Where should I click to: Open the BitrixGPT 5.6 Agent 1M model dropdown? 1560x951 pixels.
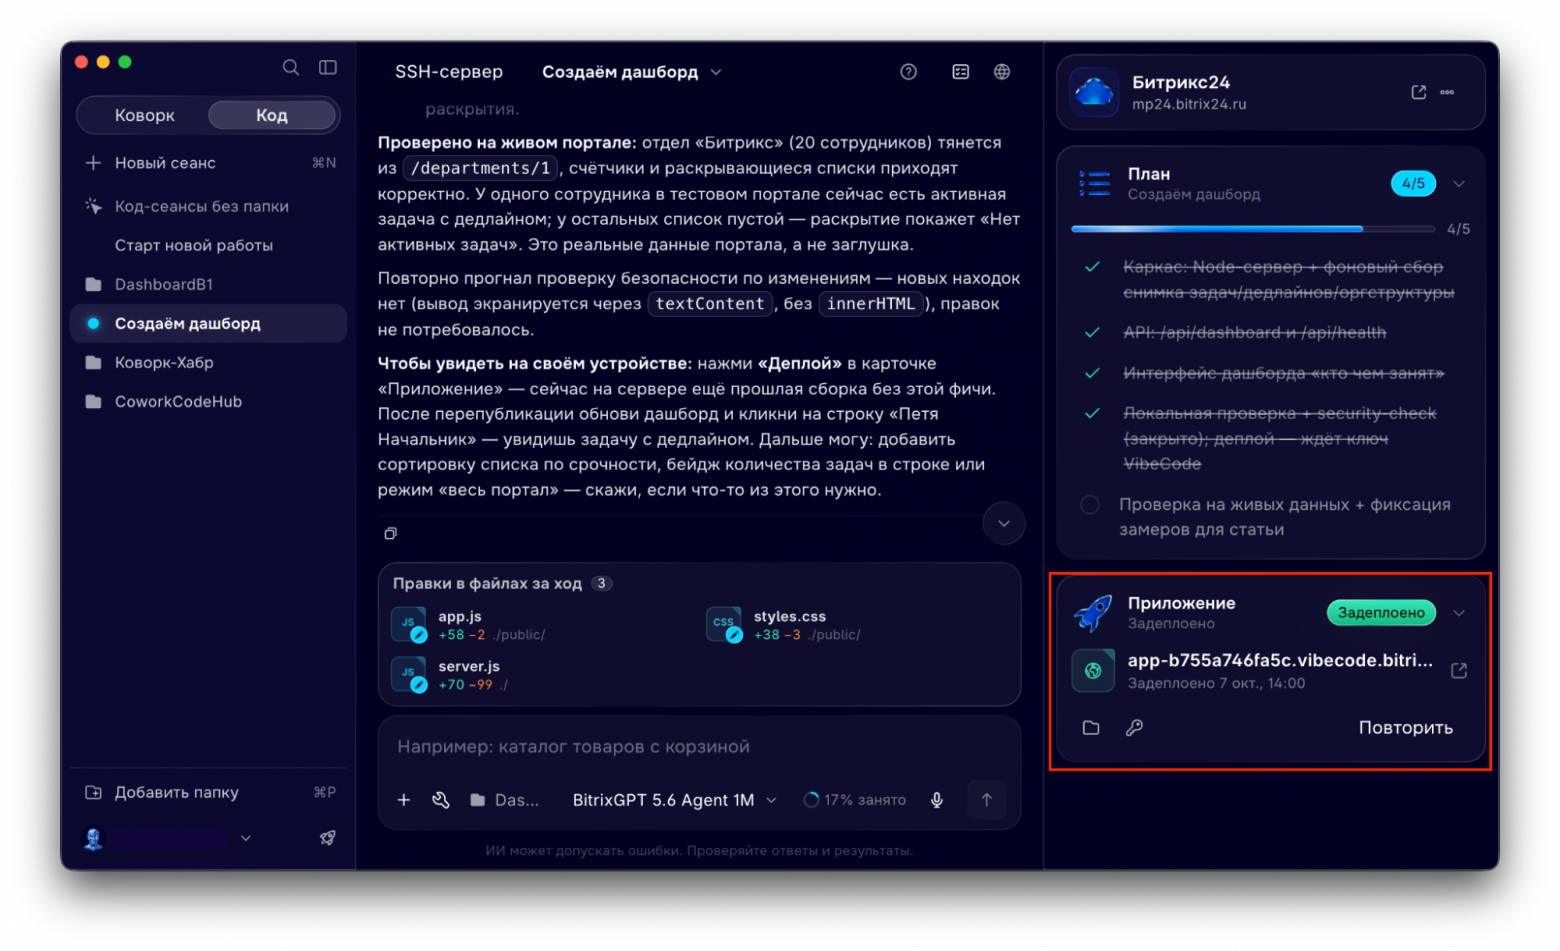pyautogui.click(x=674, y=800)
